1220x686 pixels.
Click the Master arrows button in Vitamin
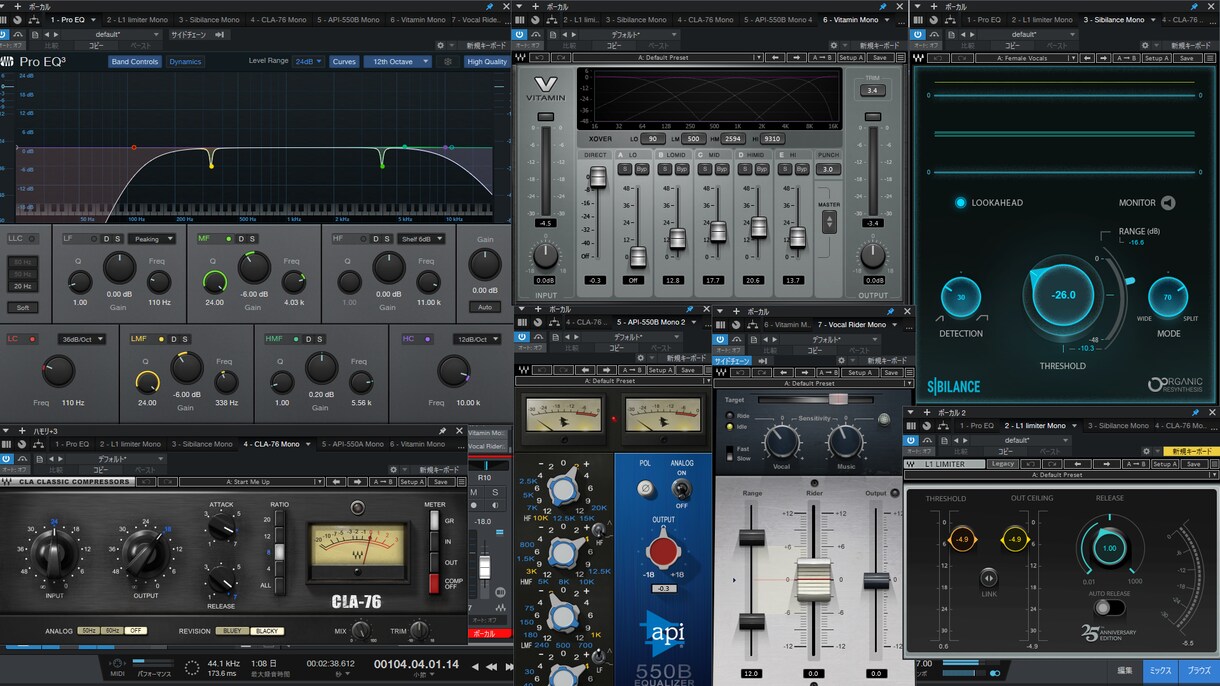click(x=828, y=223)
